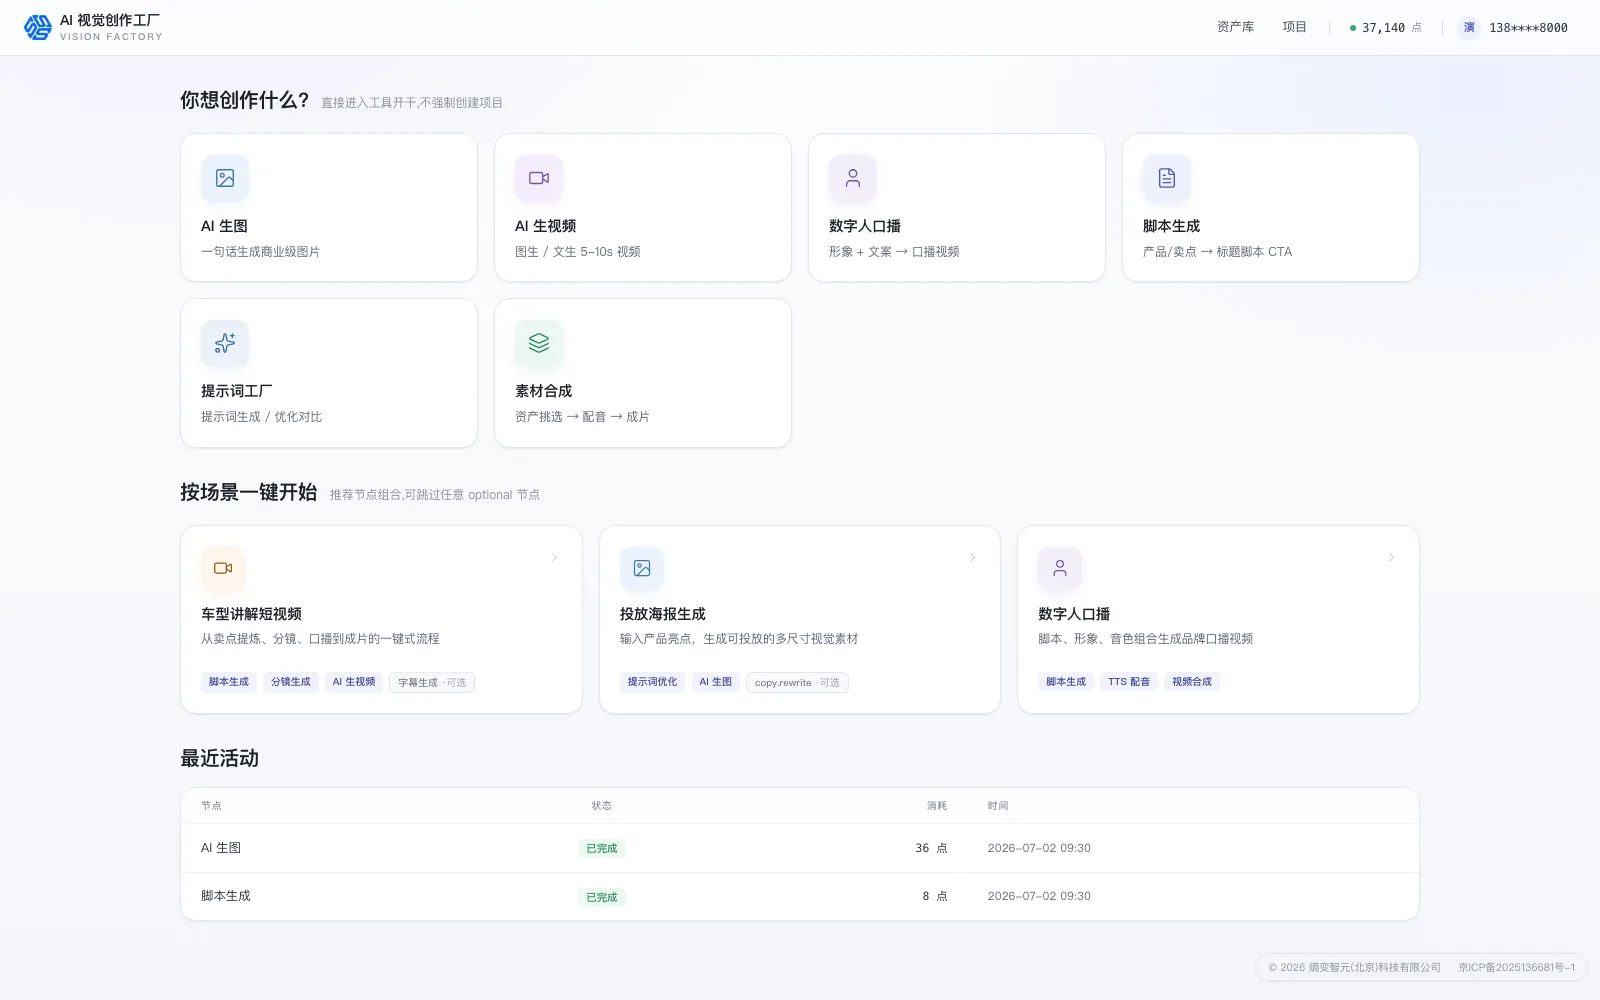Click the AI 生视频 camera icon

539,178
